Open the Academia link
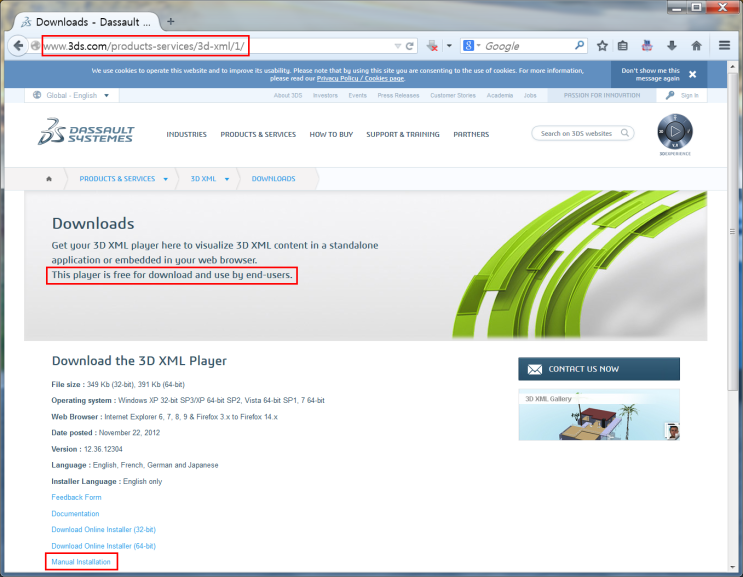 tap(499, 95)
